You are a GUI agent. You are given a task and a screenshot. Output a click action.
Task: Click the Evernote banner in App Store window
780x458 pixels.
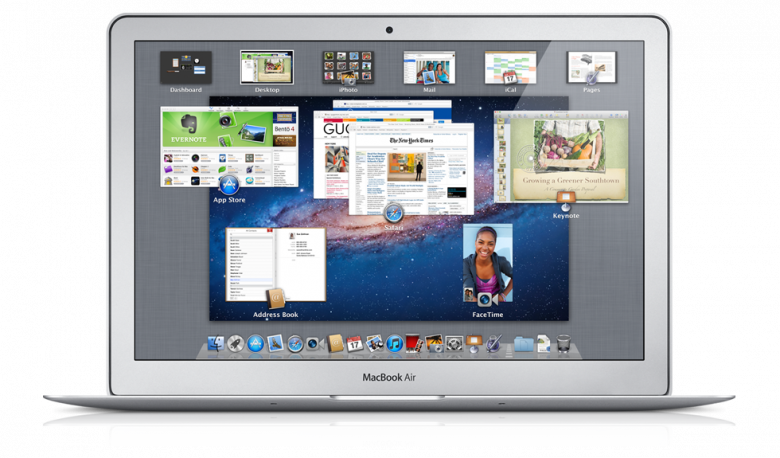tap(216, 129)
